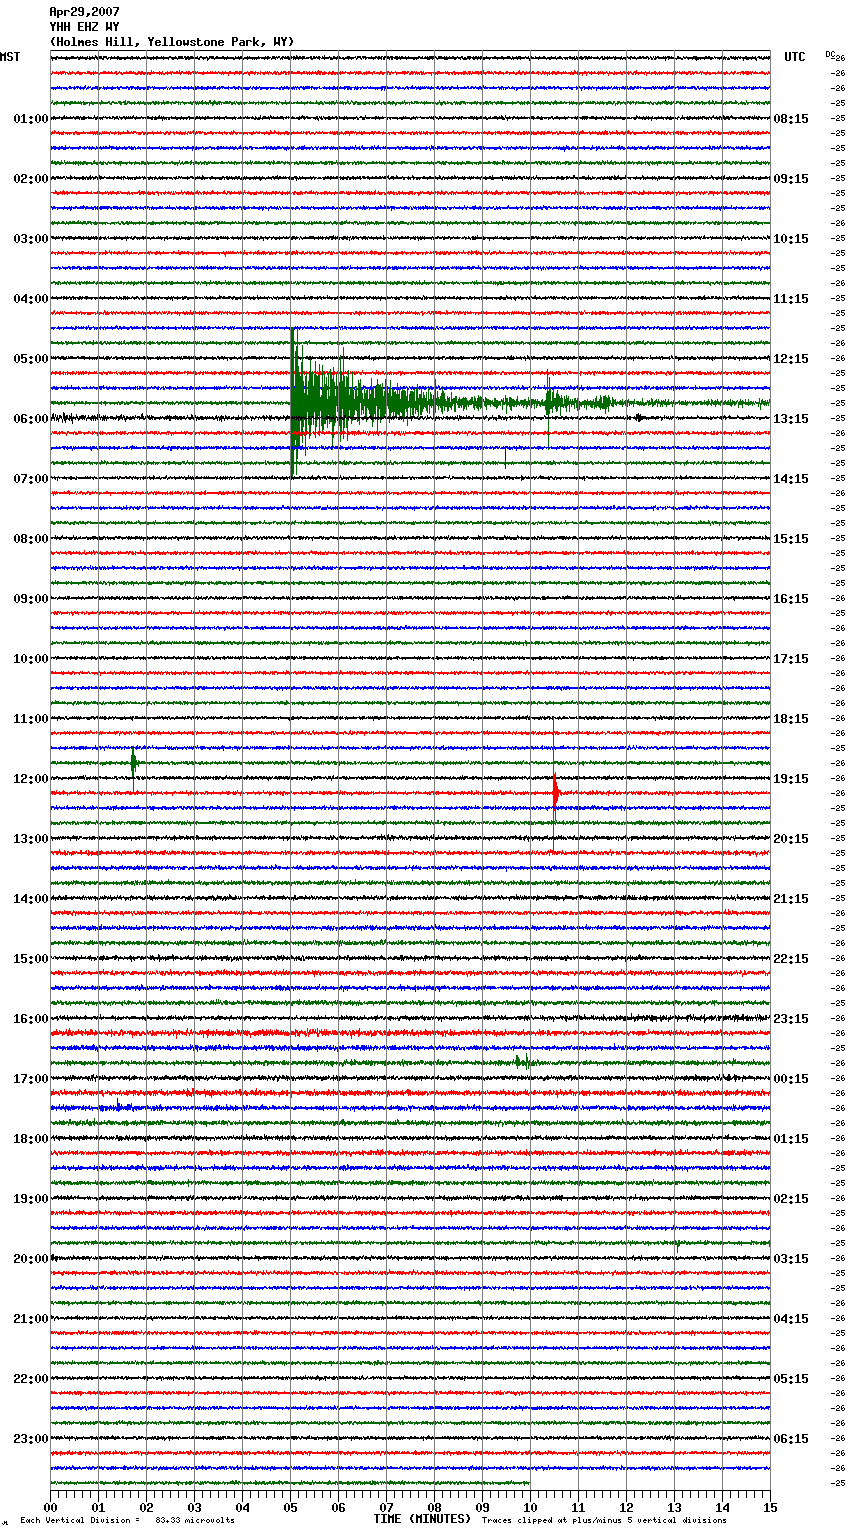Select the 11:00 MST time label

[x=31, y=719]
